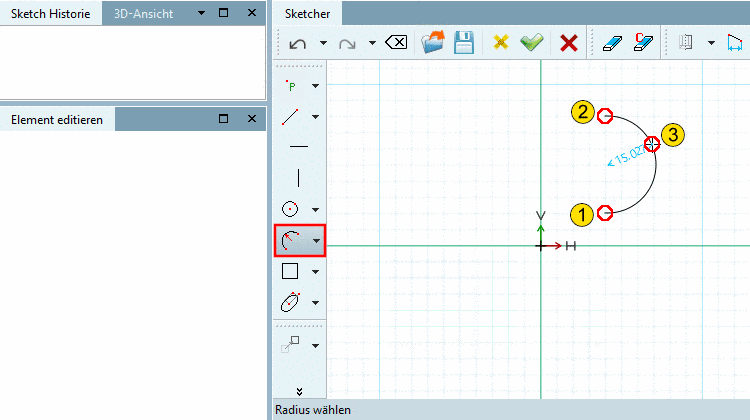Click the grayed mirror tool icon

(x=686, y=42)
